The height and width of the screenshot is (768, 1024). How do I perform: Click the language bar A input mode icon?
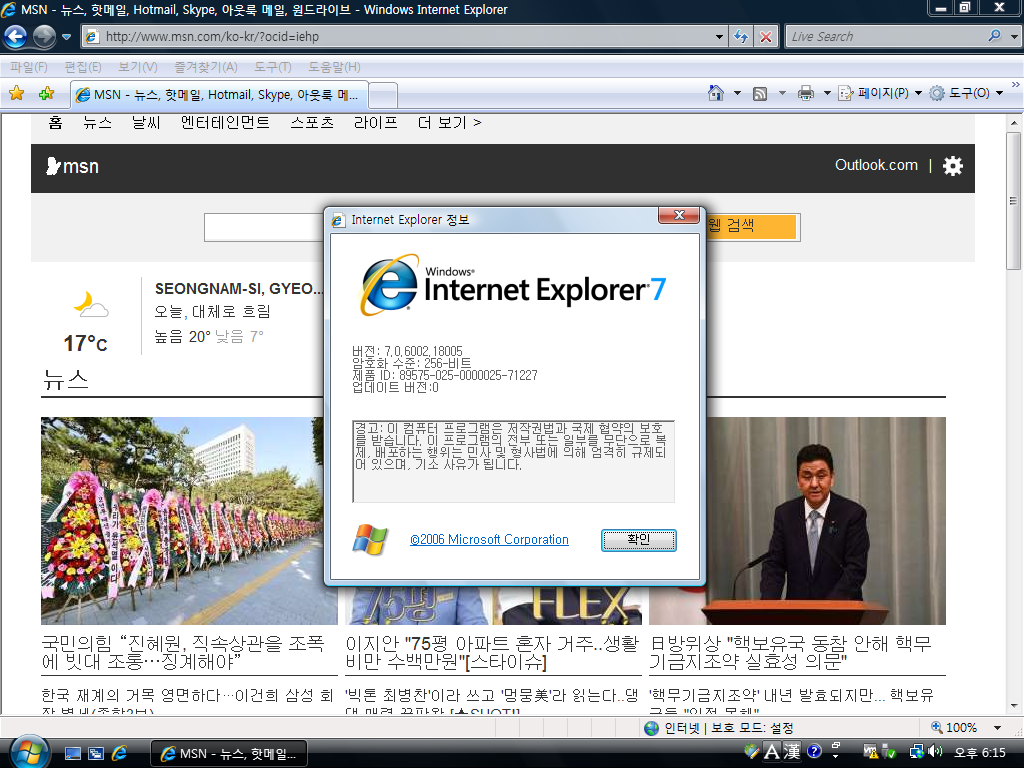pos(772,752)
